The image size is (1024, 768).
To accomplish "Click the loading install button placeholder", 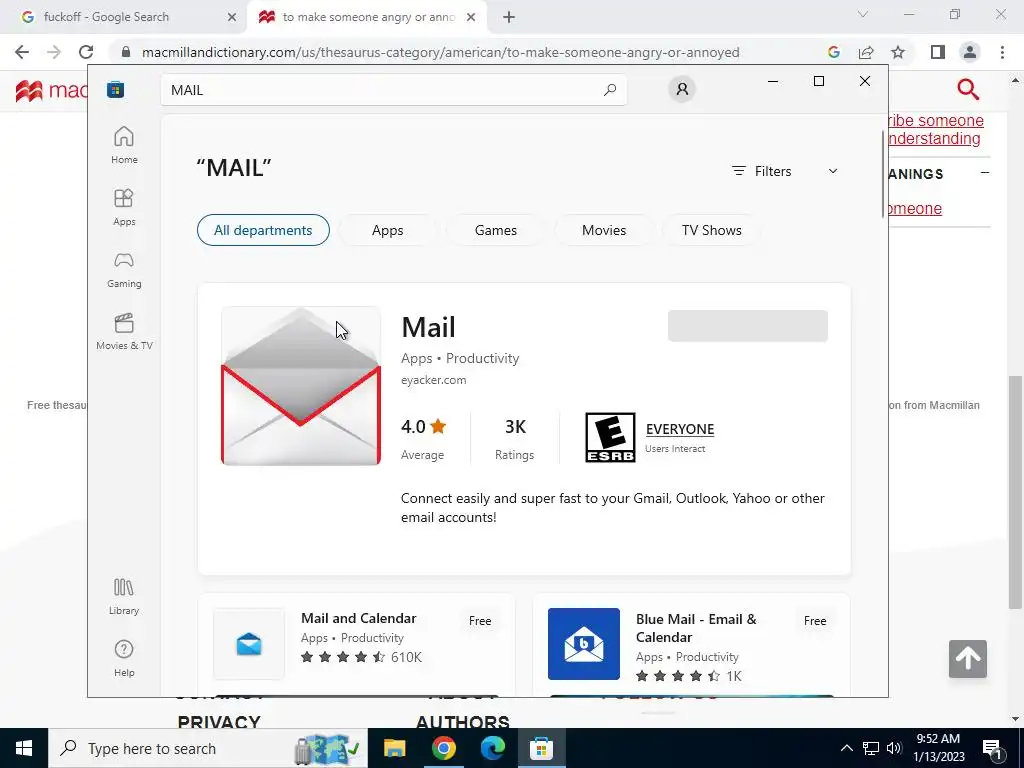I will point(748,326).
